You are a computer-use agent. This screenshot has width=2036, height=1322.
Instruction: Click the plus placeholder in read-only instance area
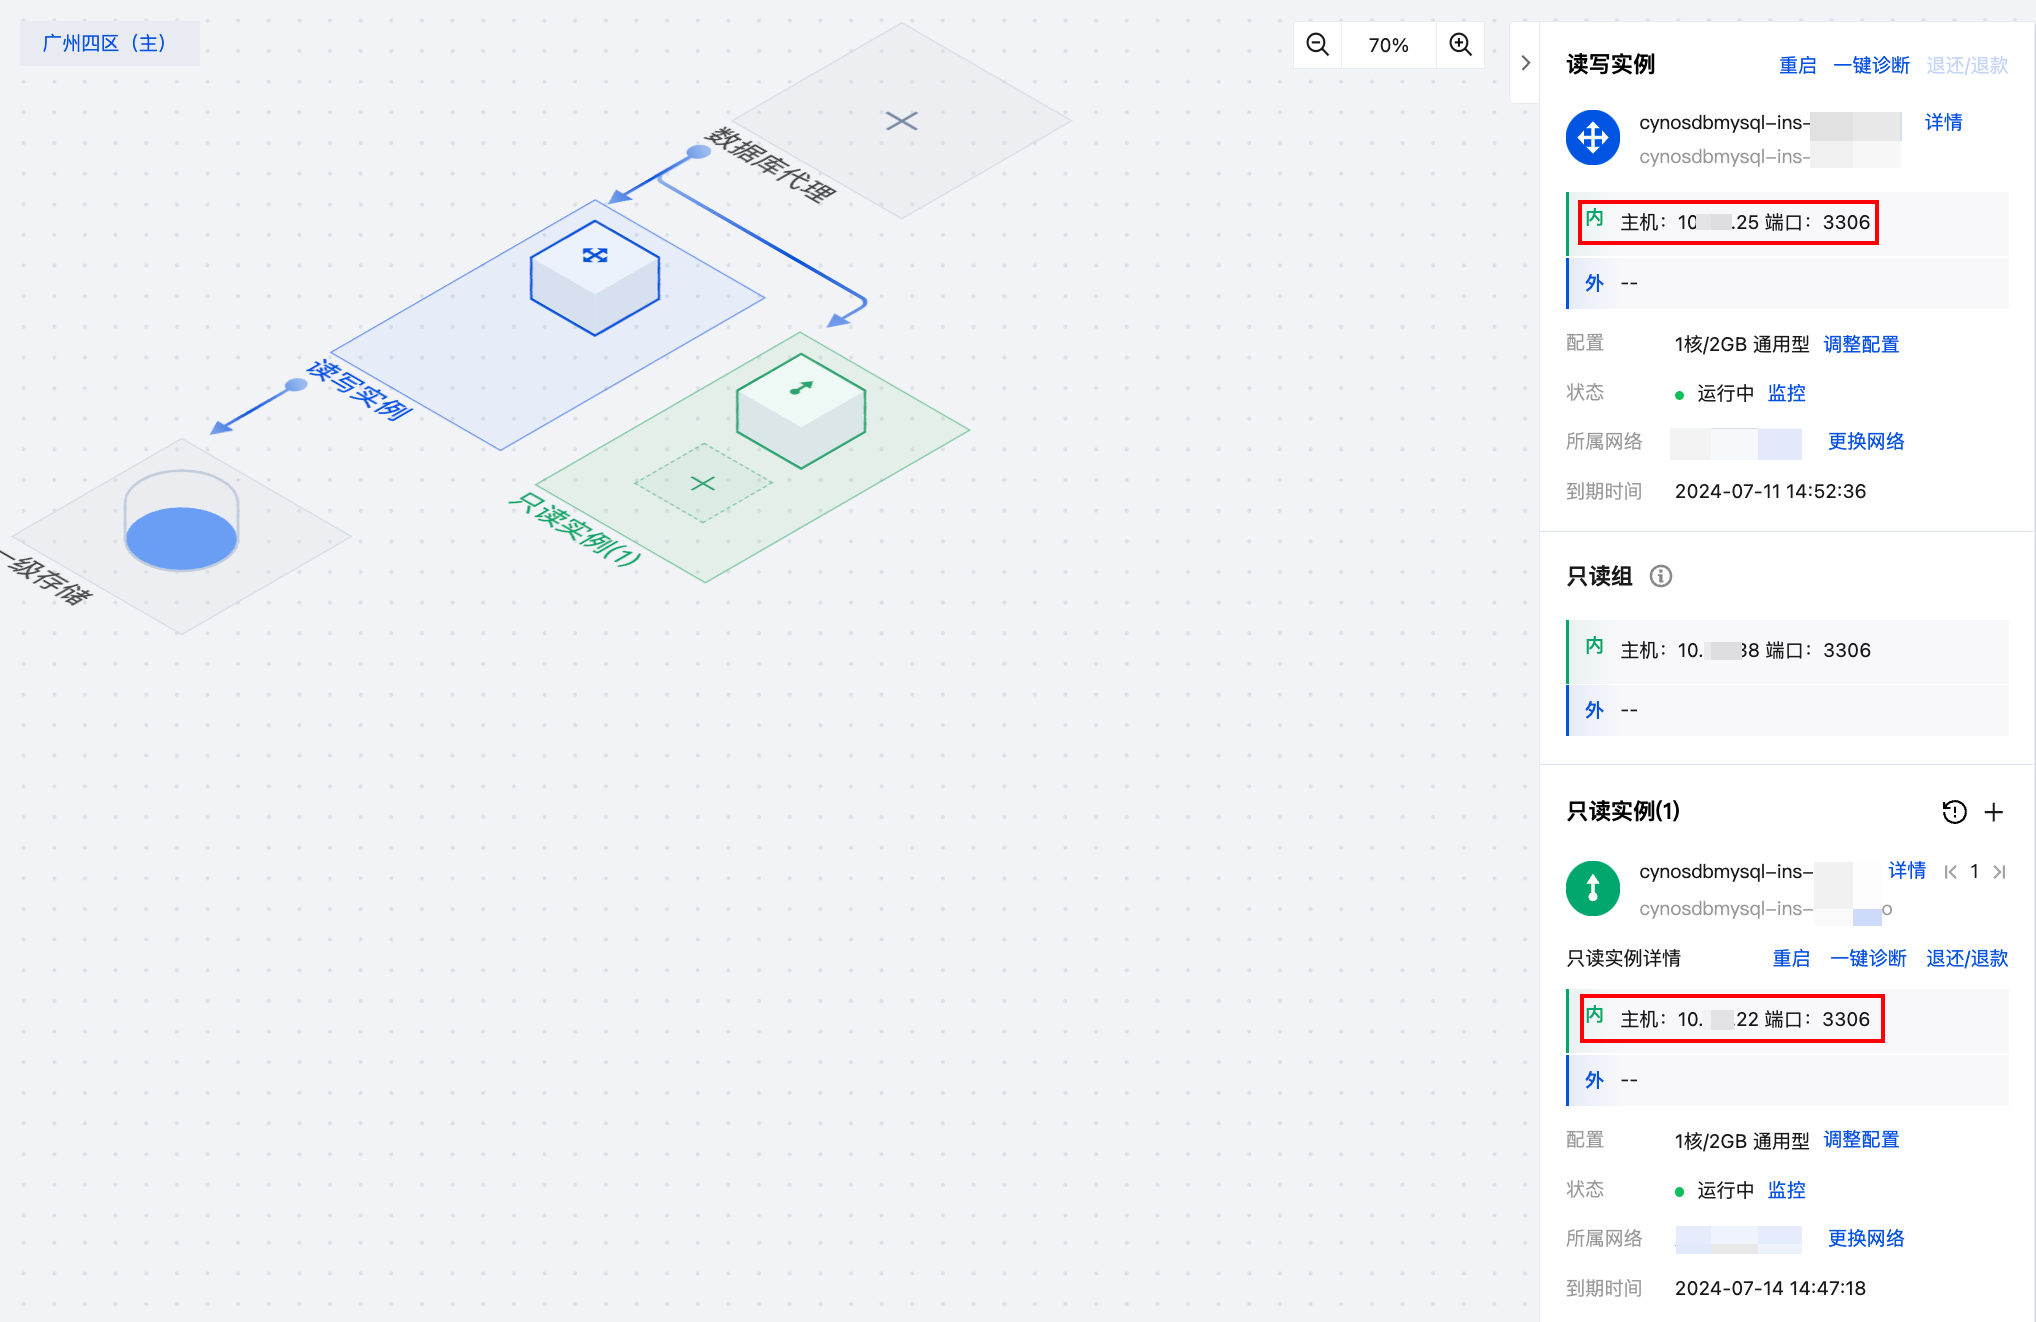(703, 483)
